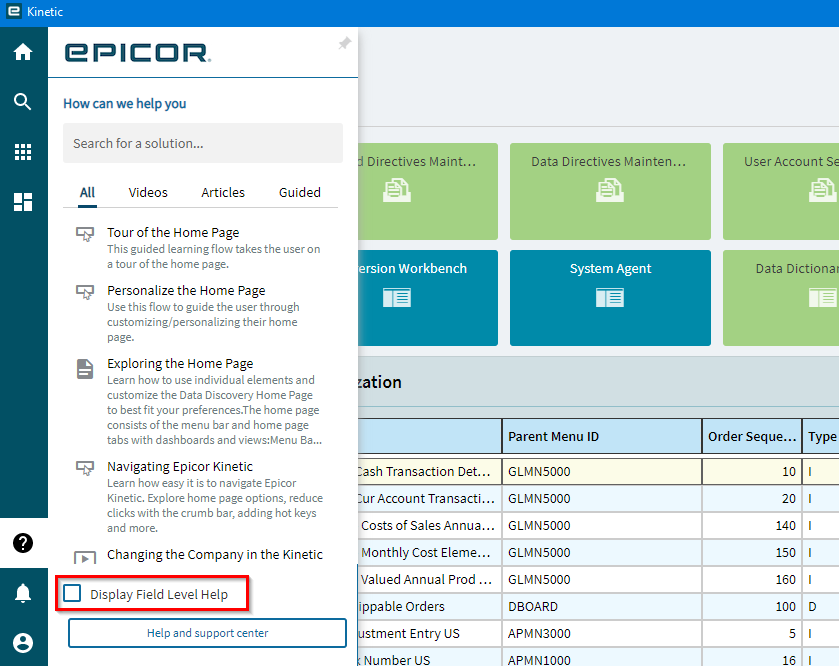Click the Search for a solution field
Image resolution: width=839 pixels, height=666 pixels.
point(203,143)
